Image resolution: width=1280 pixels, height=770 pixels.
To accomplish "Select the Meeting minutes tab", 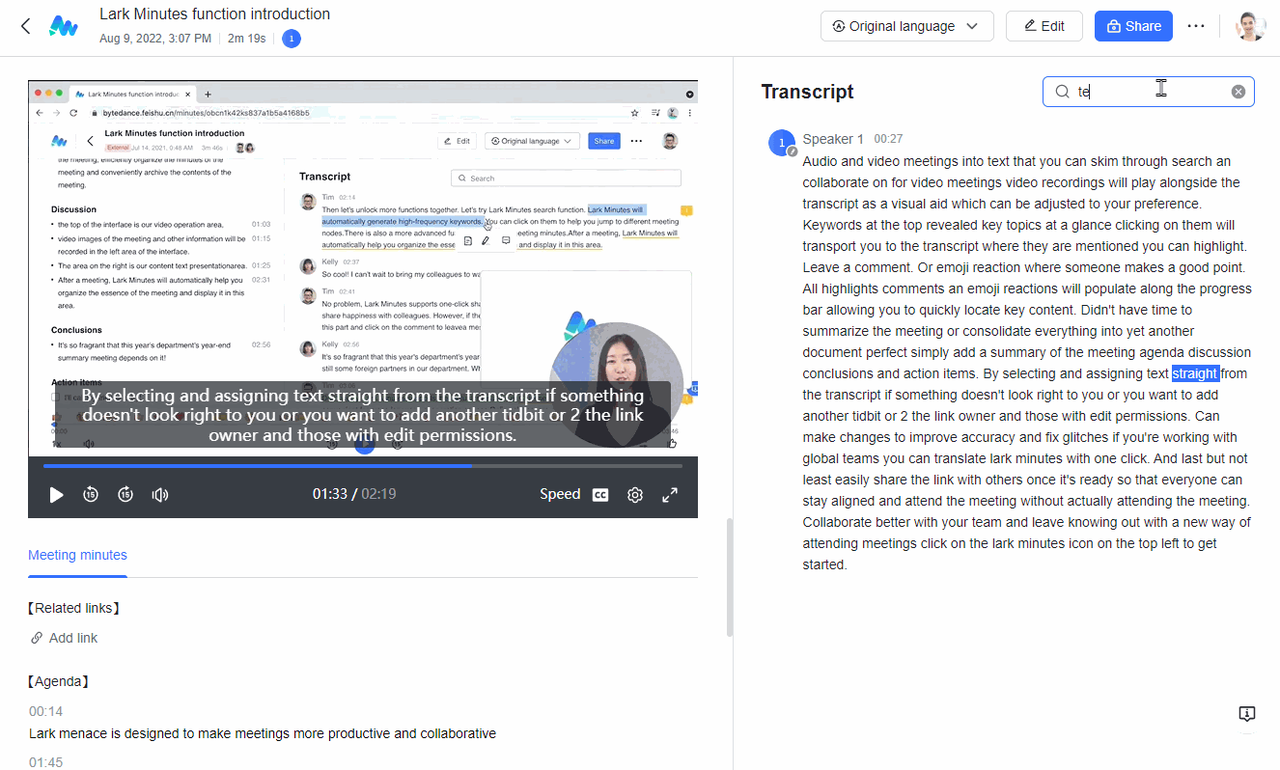I will tap(77, 555).
